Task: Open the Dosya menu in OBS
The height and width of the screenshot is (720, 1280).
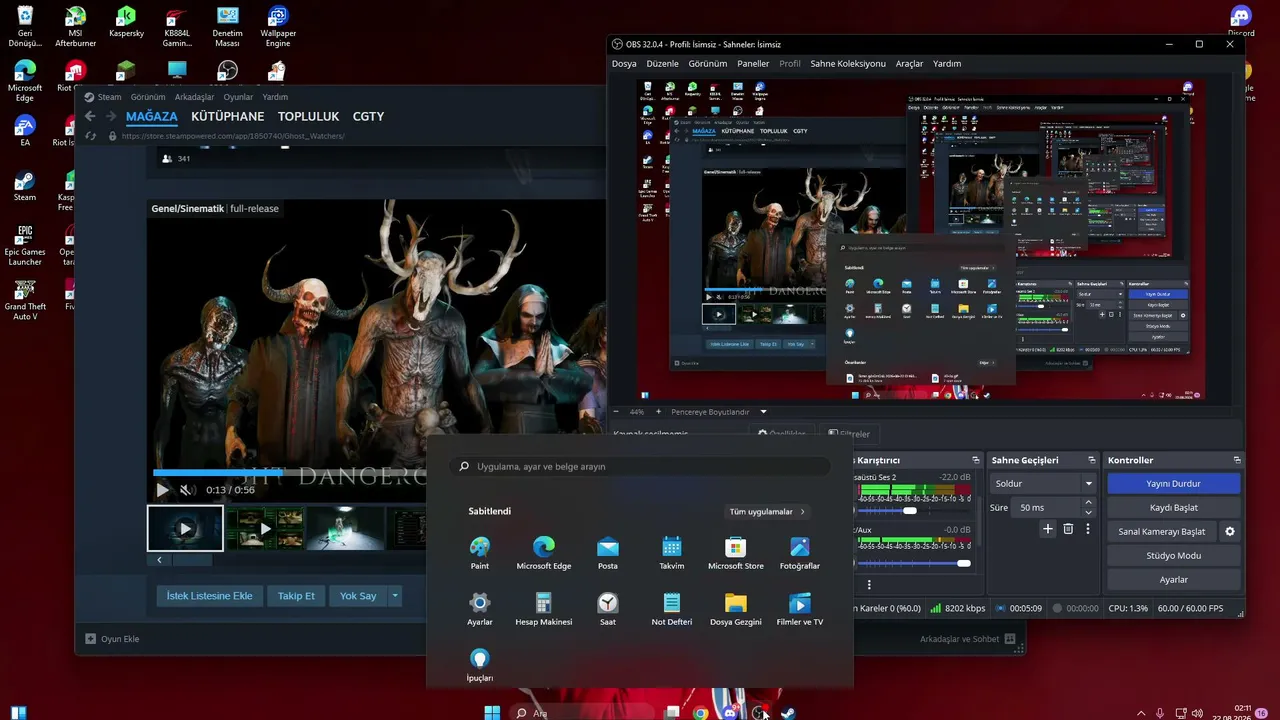Action: pos(624,63)
